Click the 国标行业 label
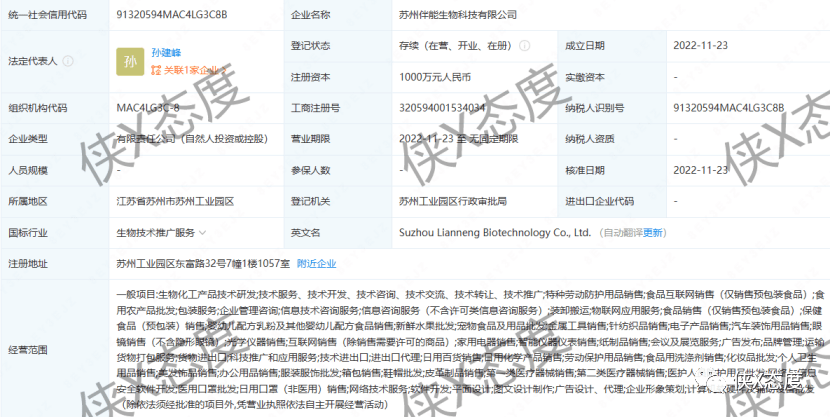This screenshot has height=417, width=830. coord(28,233)
